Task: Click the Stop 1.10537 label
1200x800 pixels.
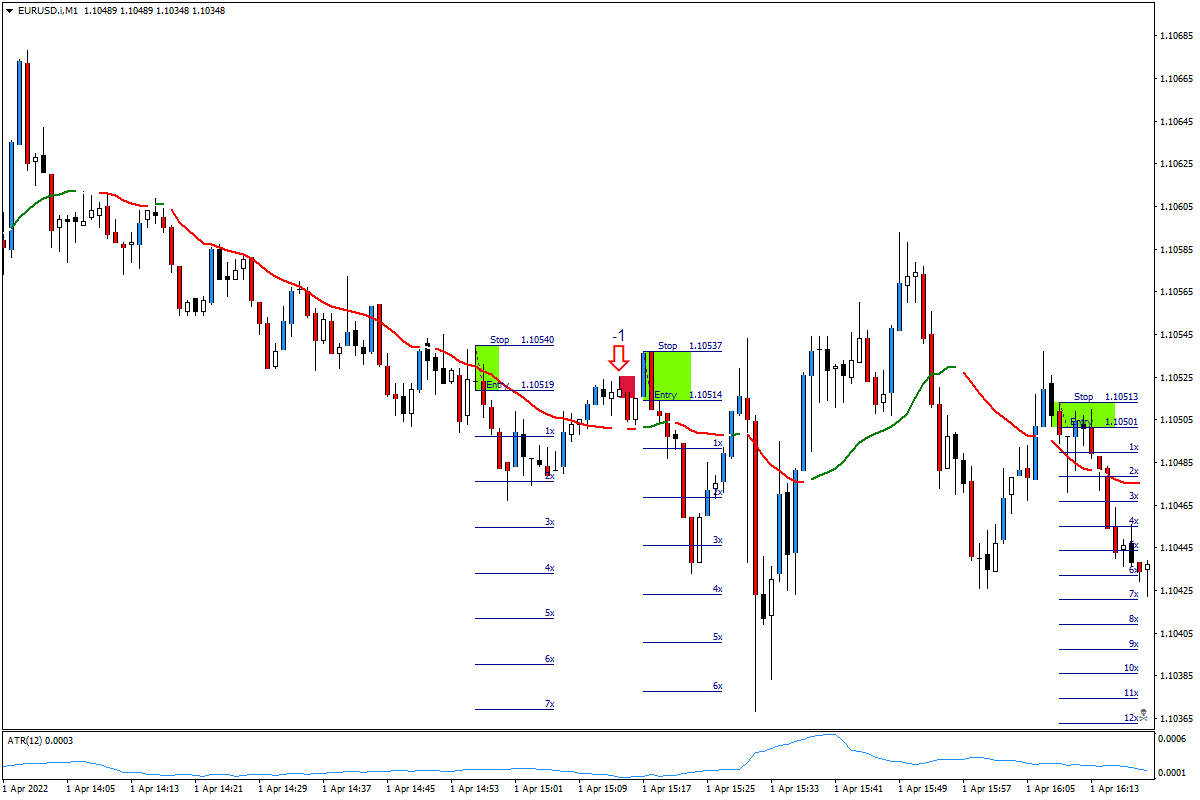Action: pos(688,345)
